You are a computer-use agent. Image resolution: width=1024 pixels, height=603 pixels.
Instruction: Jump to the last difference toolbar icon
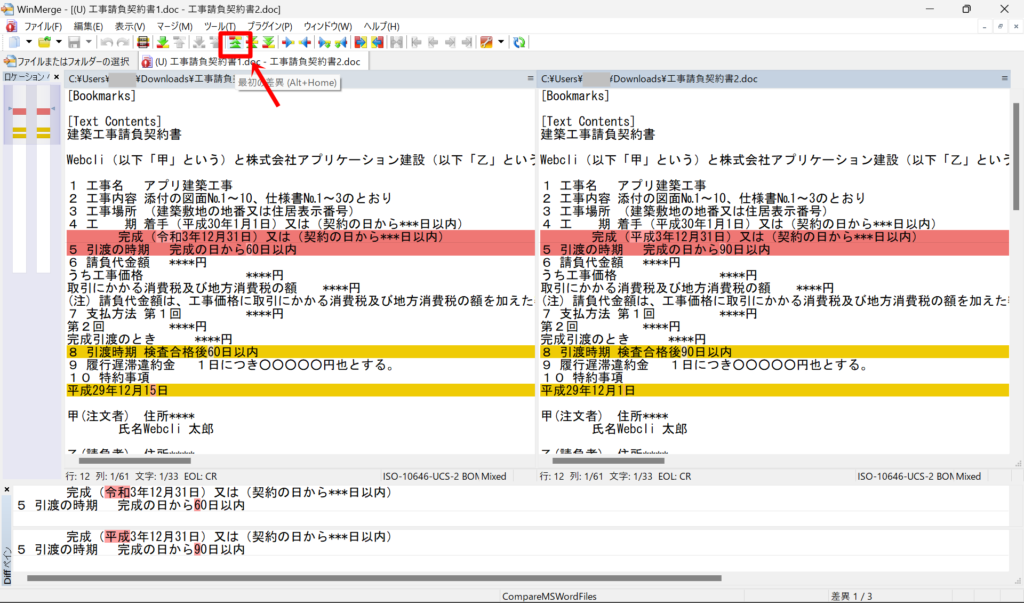pyautogui.click(x=267, y=42)
